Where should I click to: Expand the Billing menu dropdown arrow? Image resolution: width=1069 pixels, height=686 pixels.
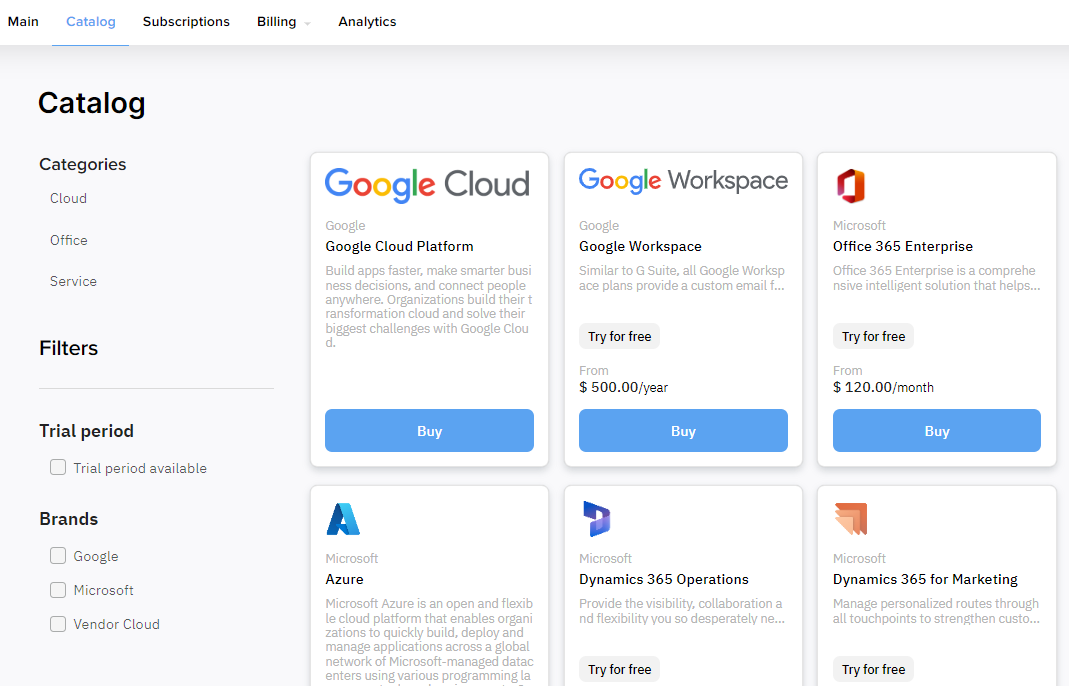tap(307, 24)
